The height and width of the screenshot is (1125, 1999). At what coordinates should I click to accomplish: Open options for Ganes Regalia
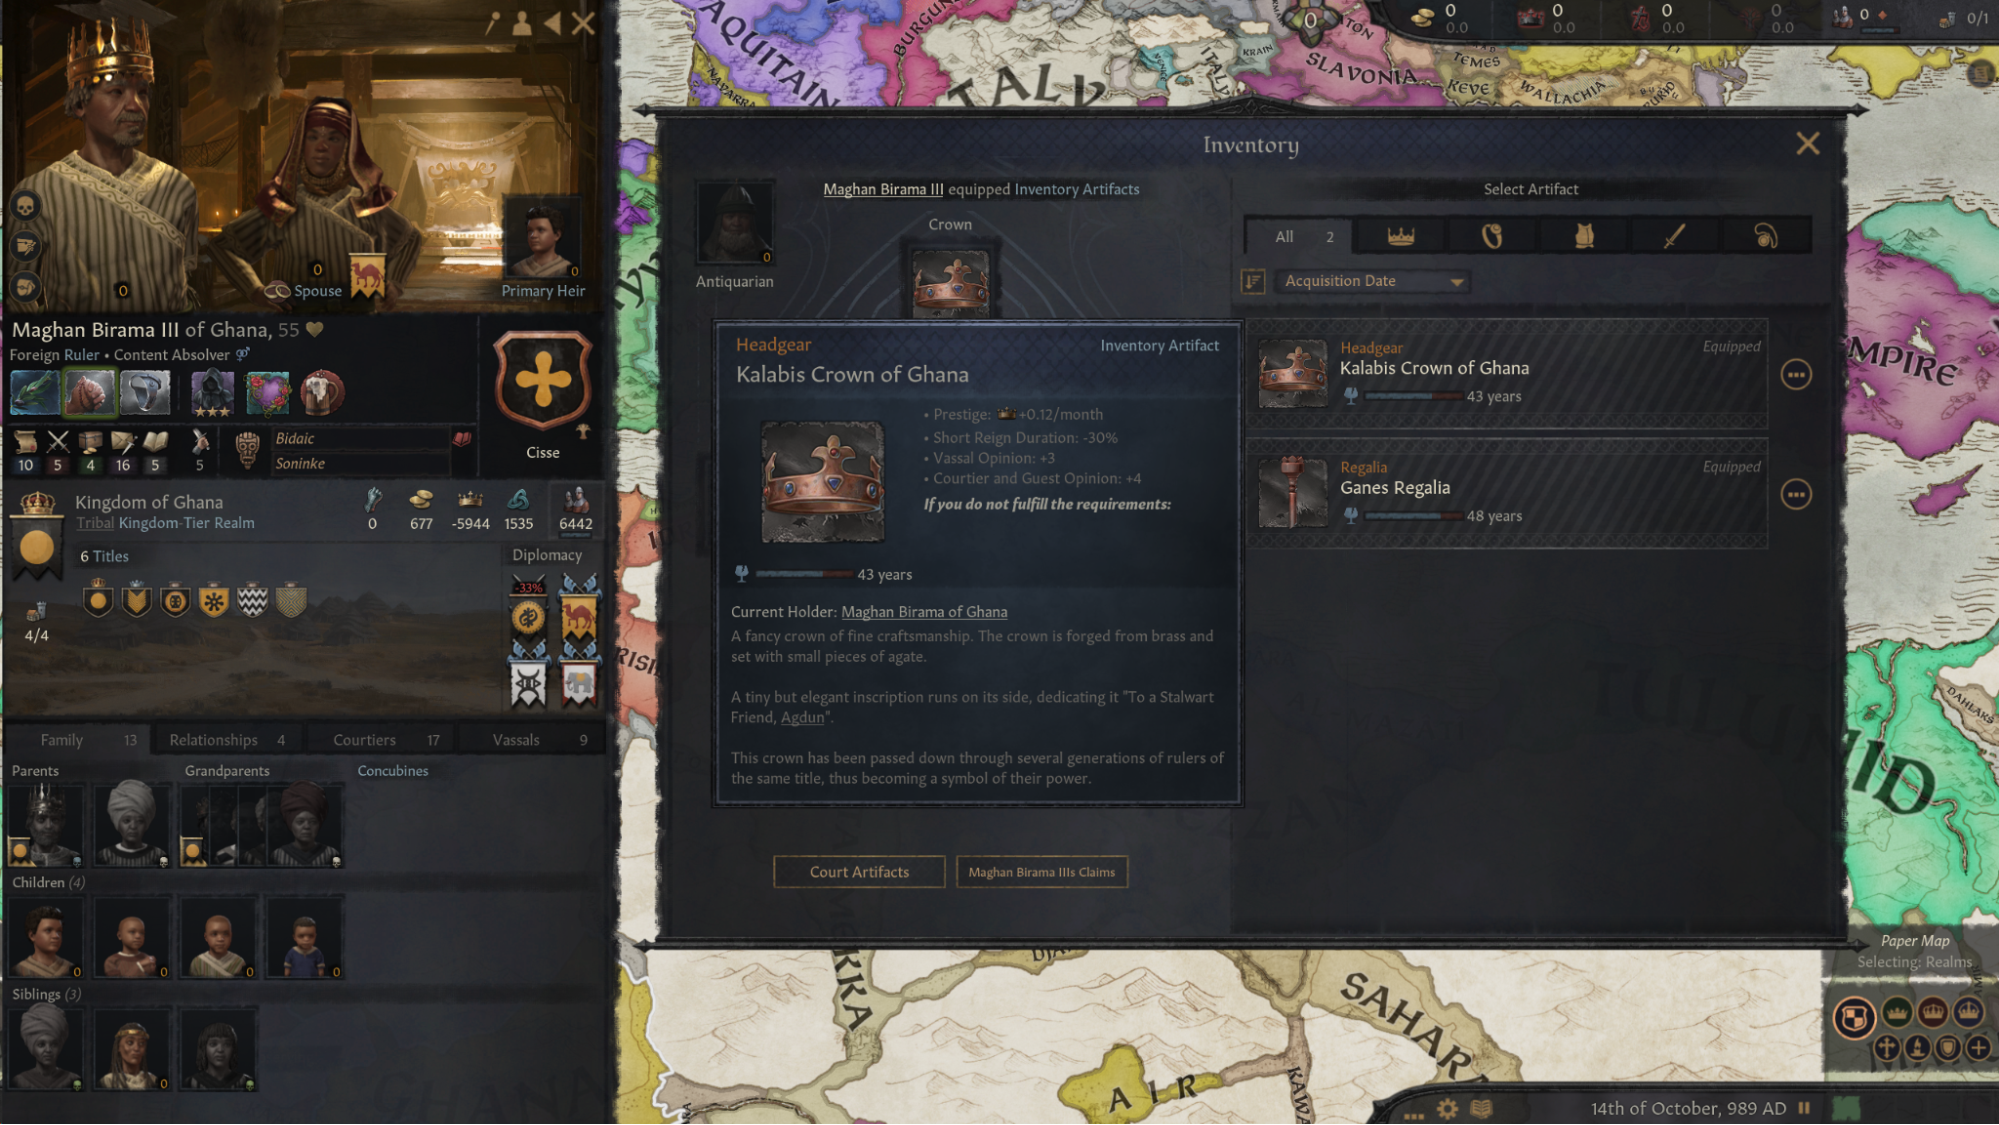(x=1796, y=495)
